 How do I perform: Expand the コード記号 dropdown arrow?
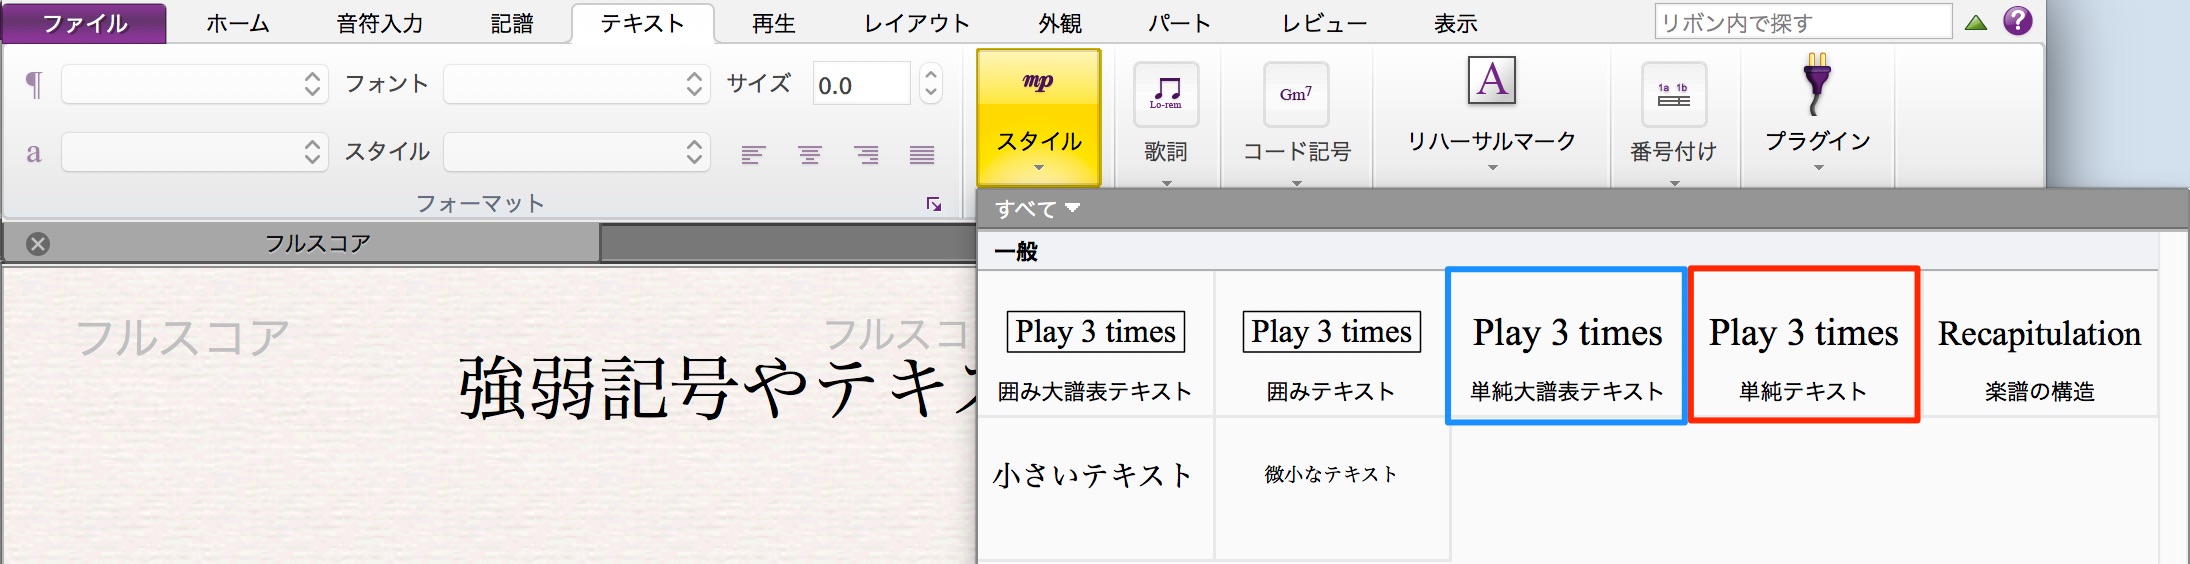pos(1296,183)
